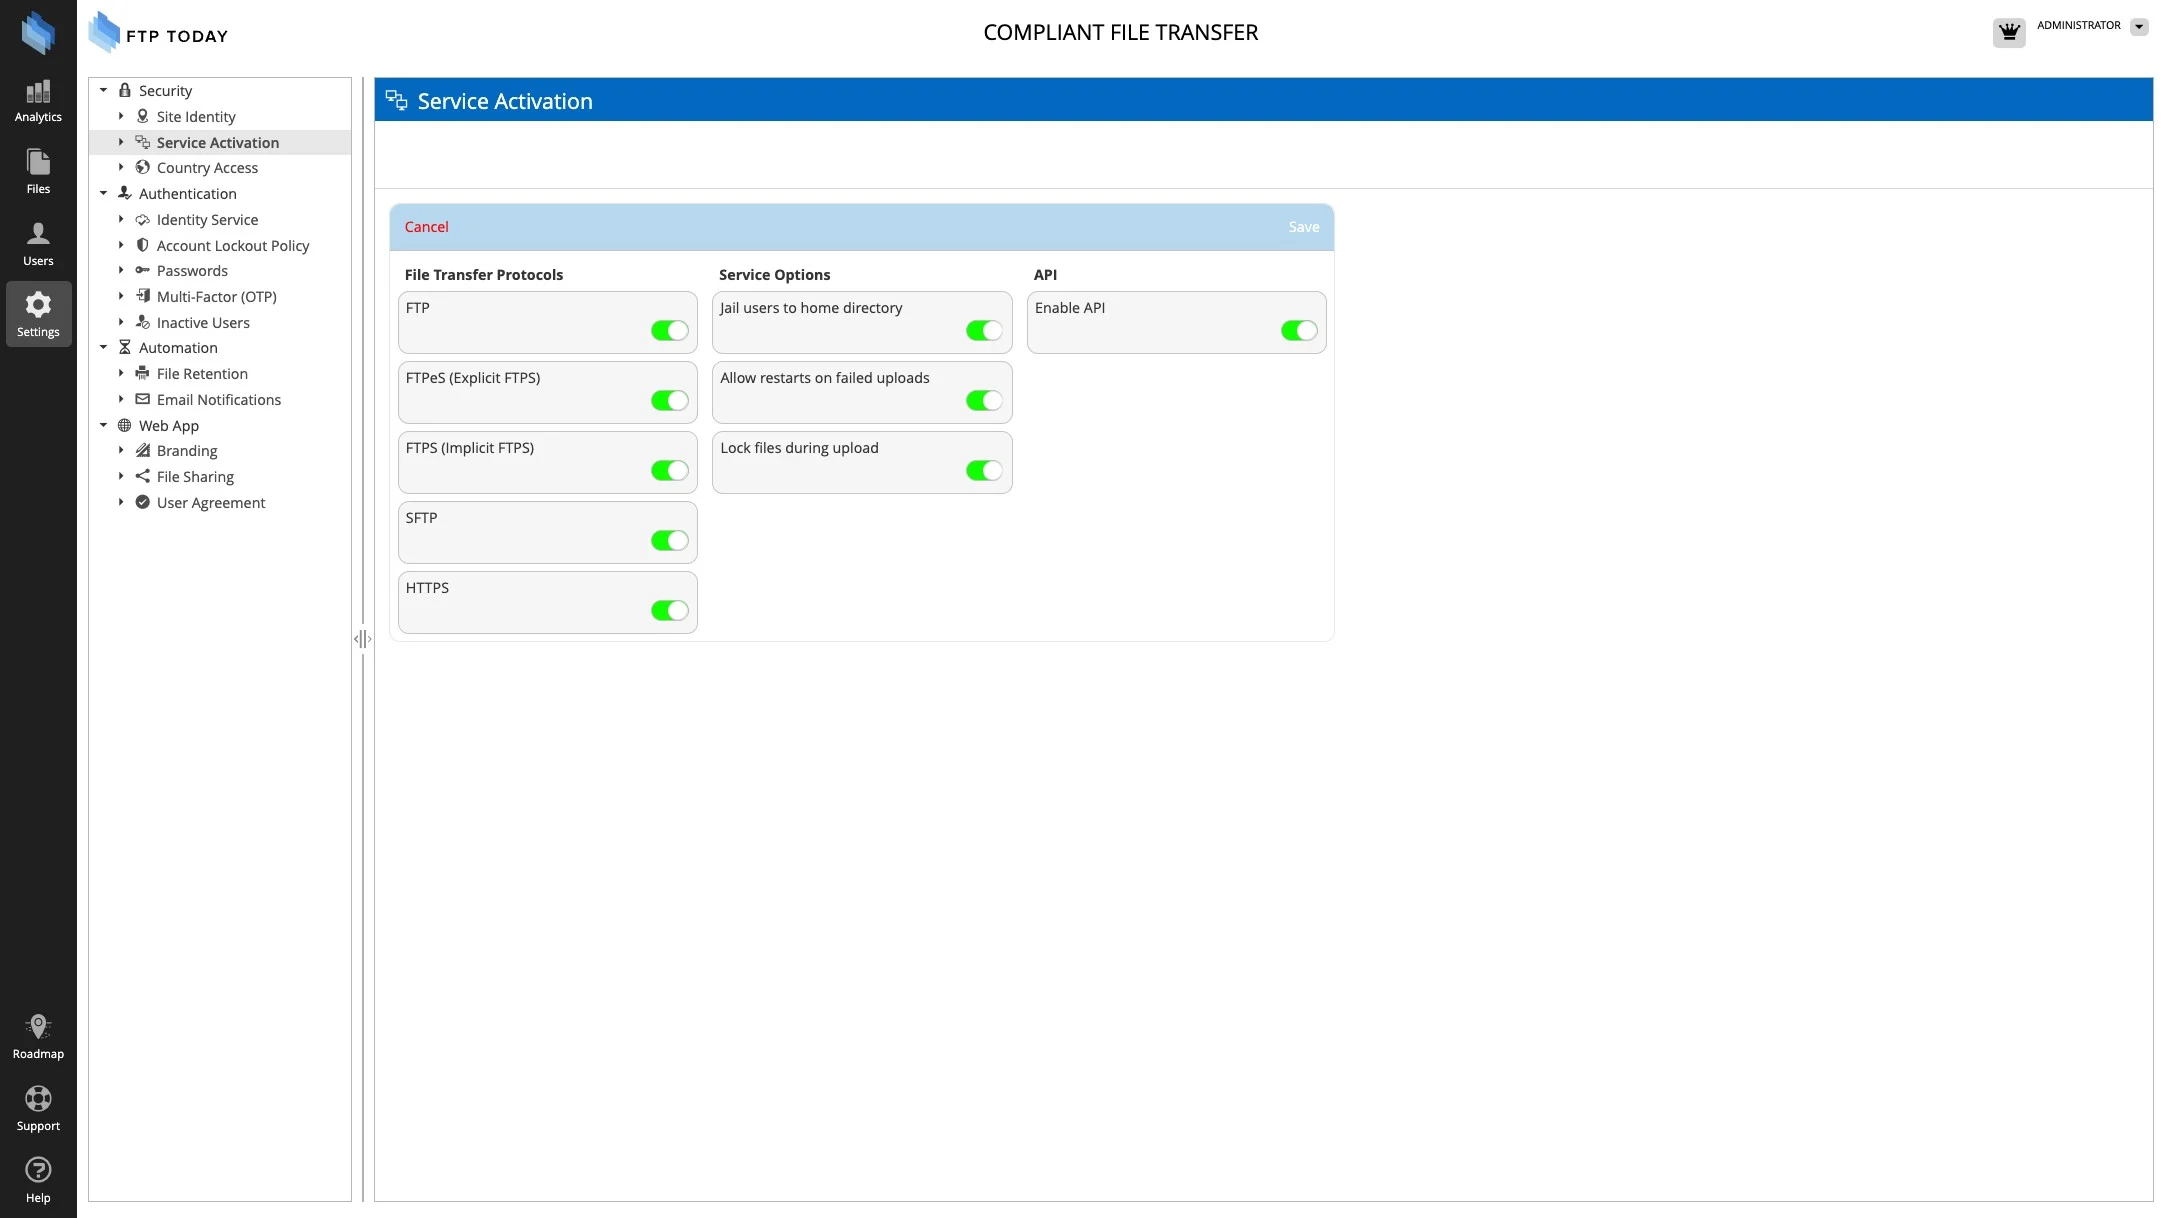2165x1218 pixels.
Task: Open the Users section
Action: point(38,244)
